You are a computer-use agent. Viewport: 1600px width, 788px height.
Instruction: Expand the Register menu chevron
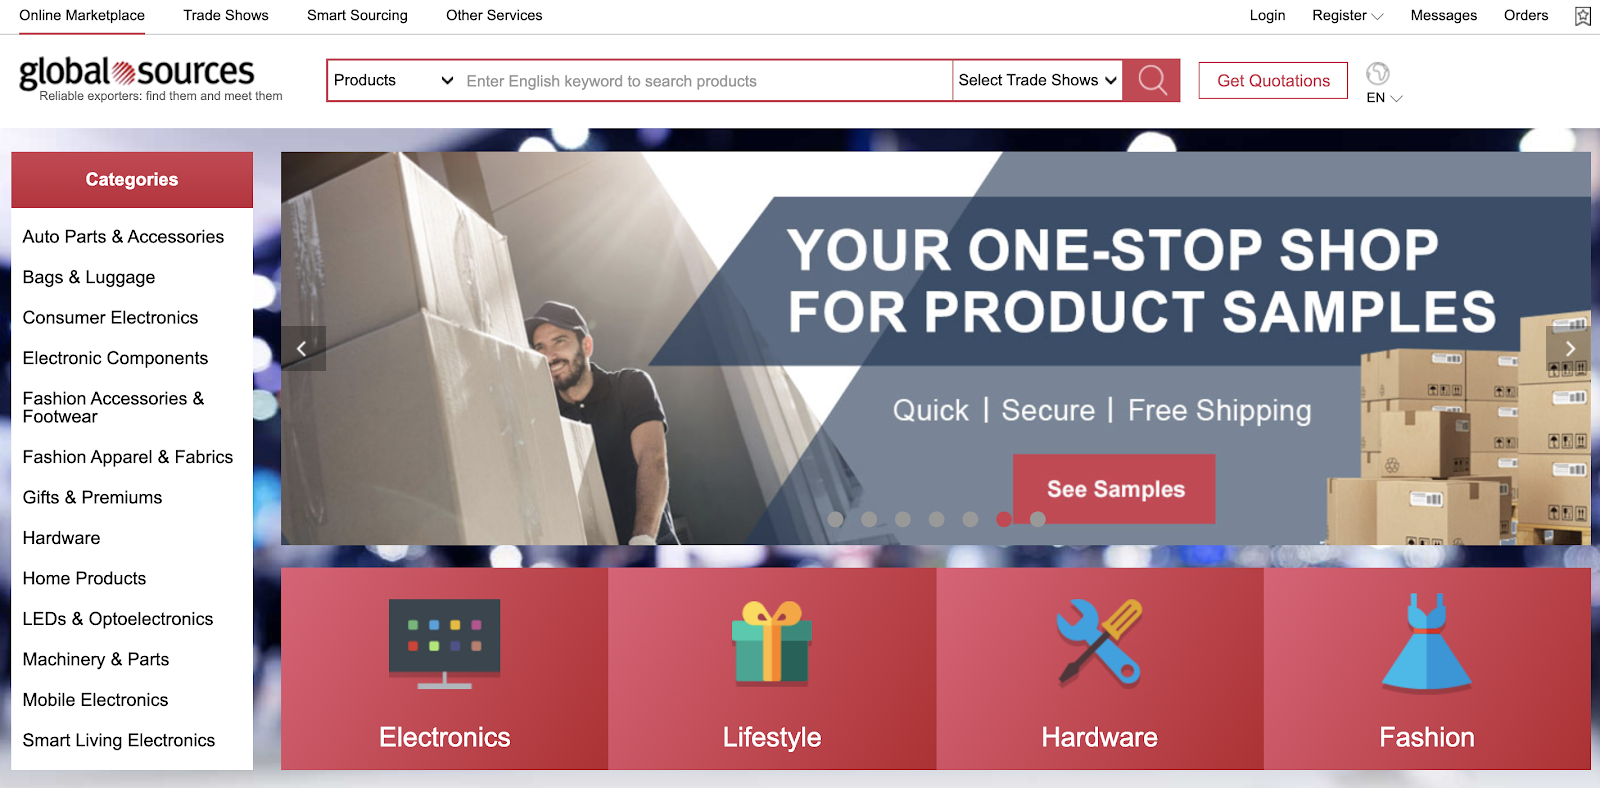pyautogui.click(x=1377, y=16)
